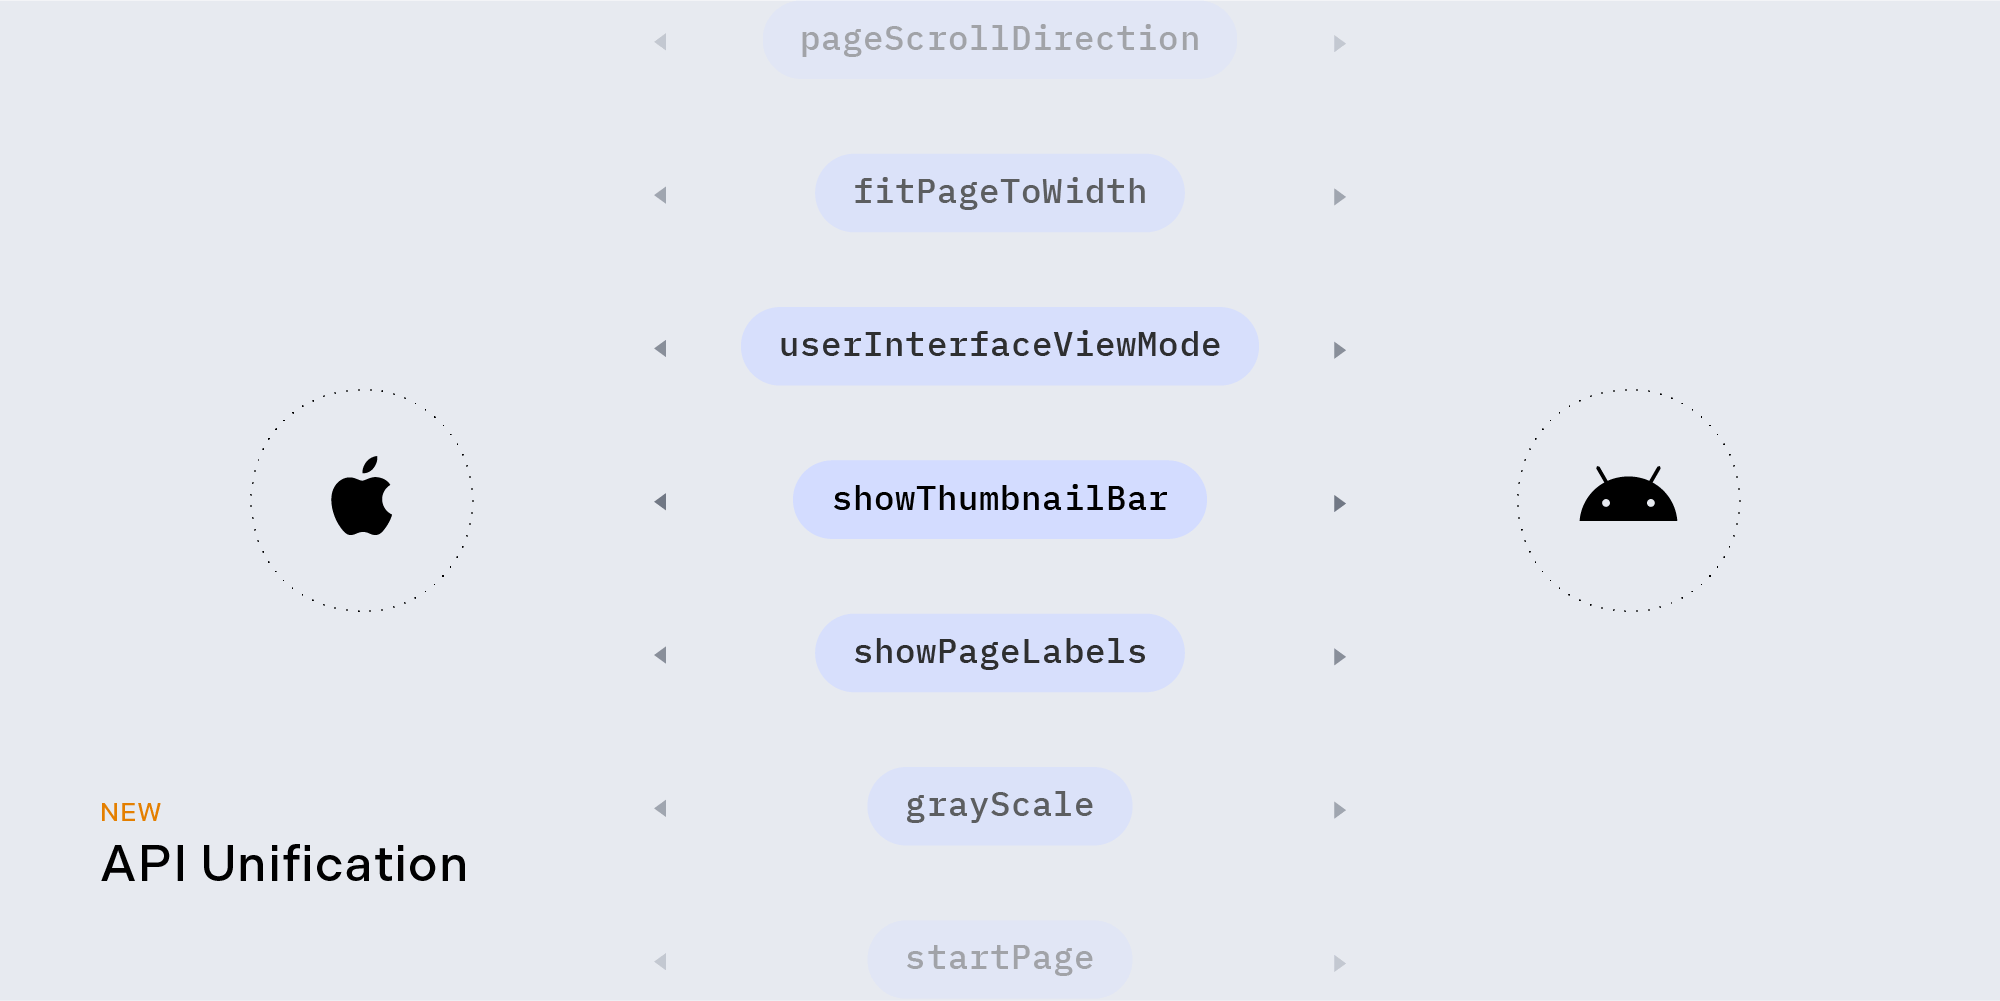This screenshot has width=2000, height=1001.
Task: Select the startPage pill
Action: (x=1000, y=959)
